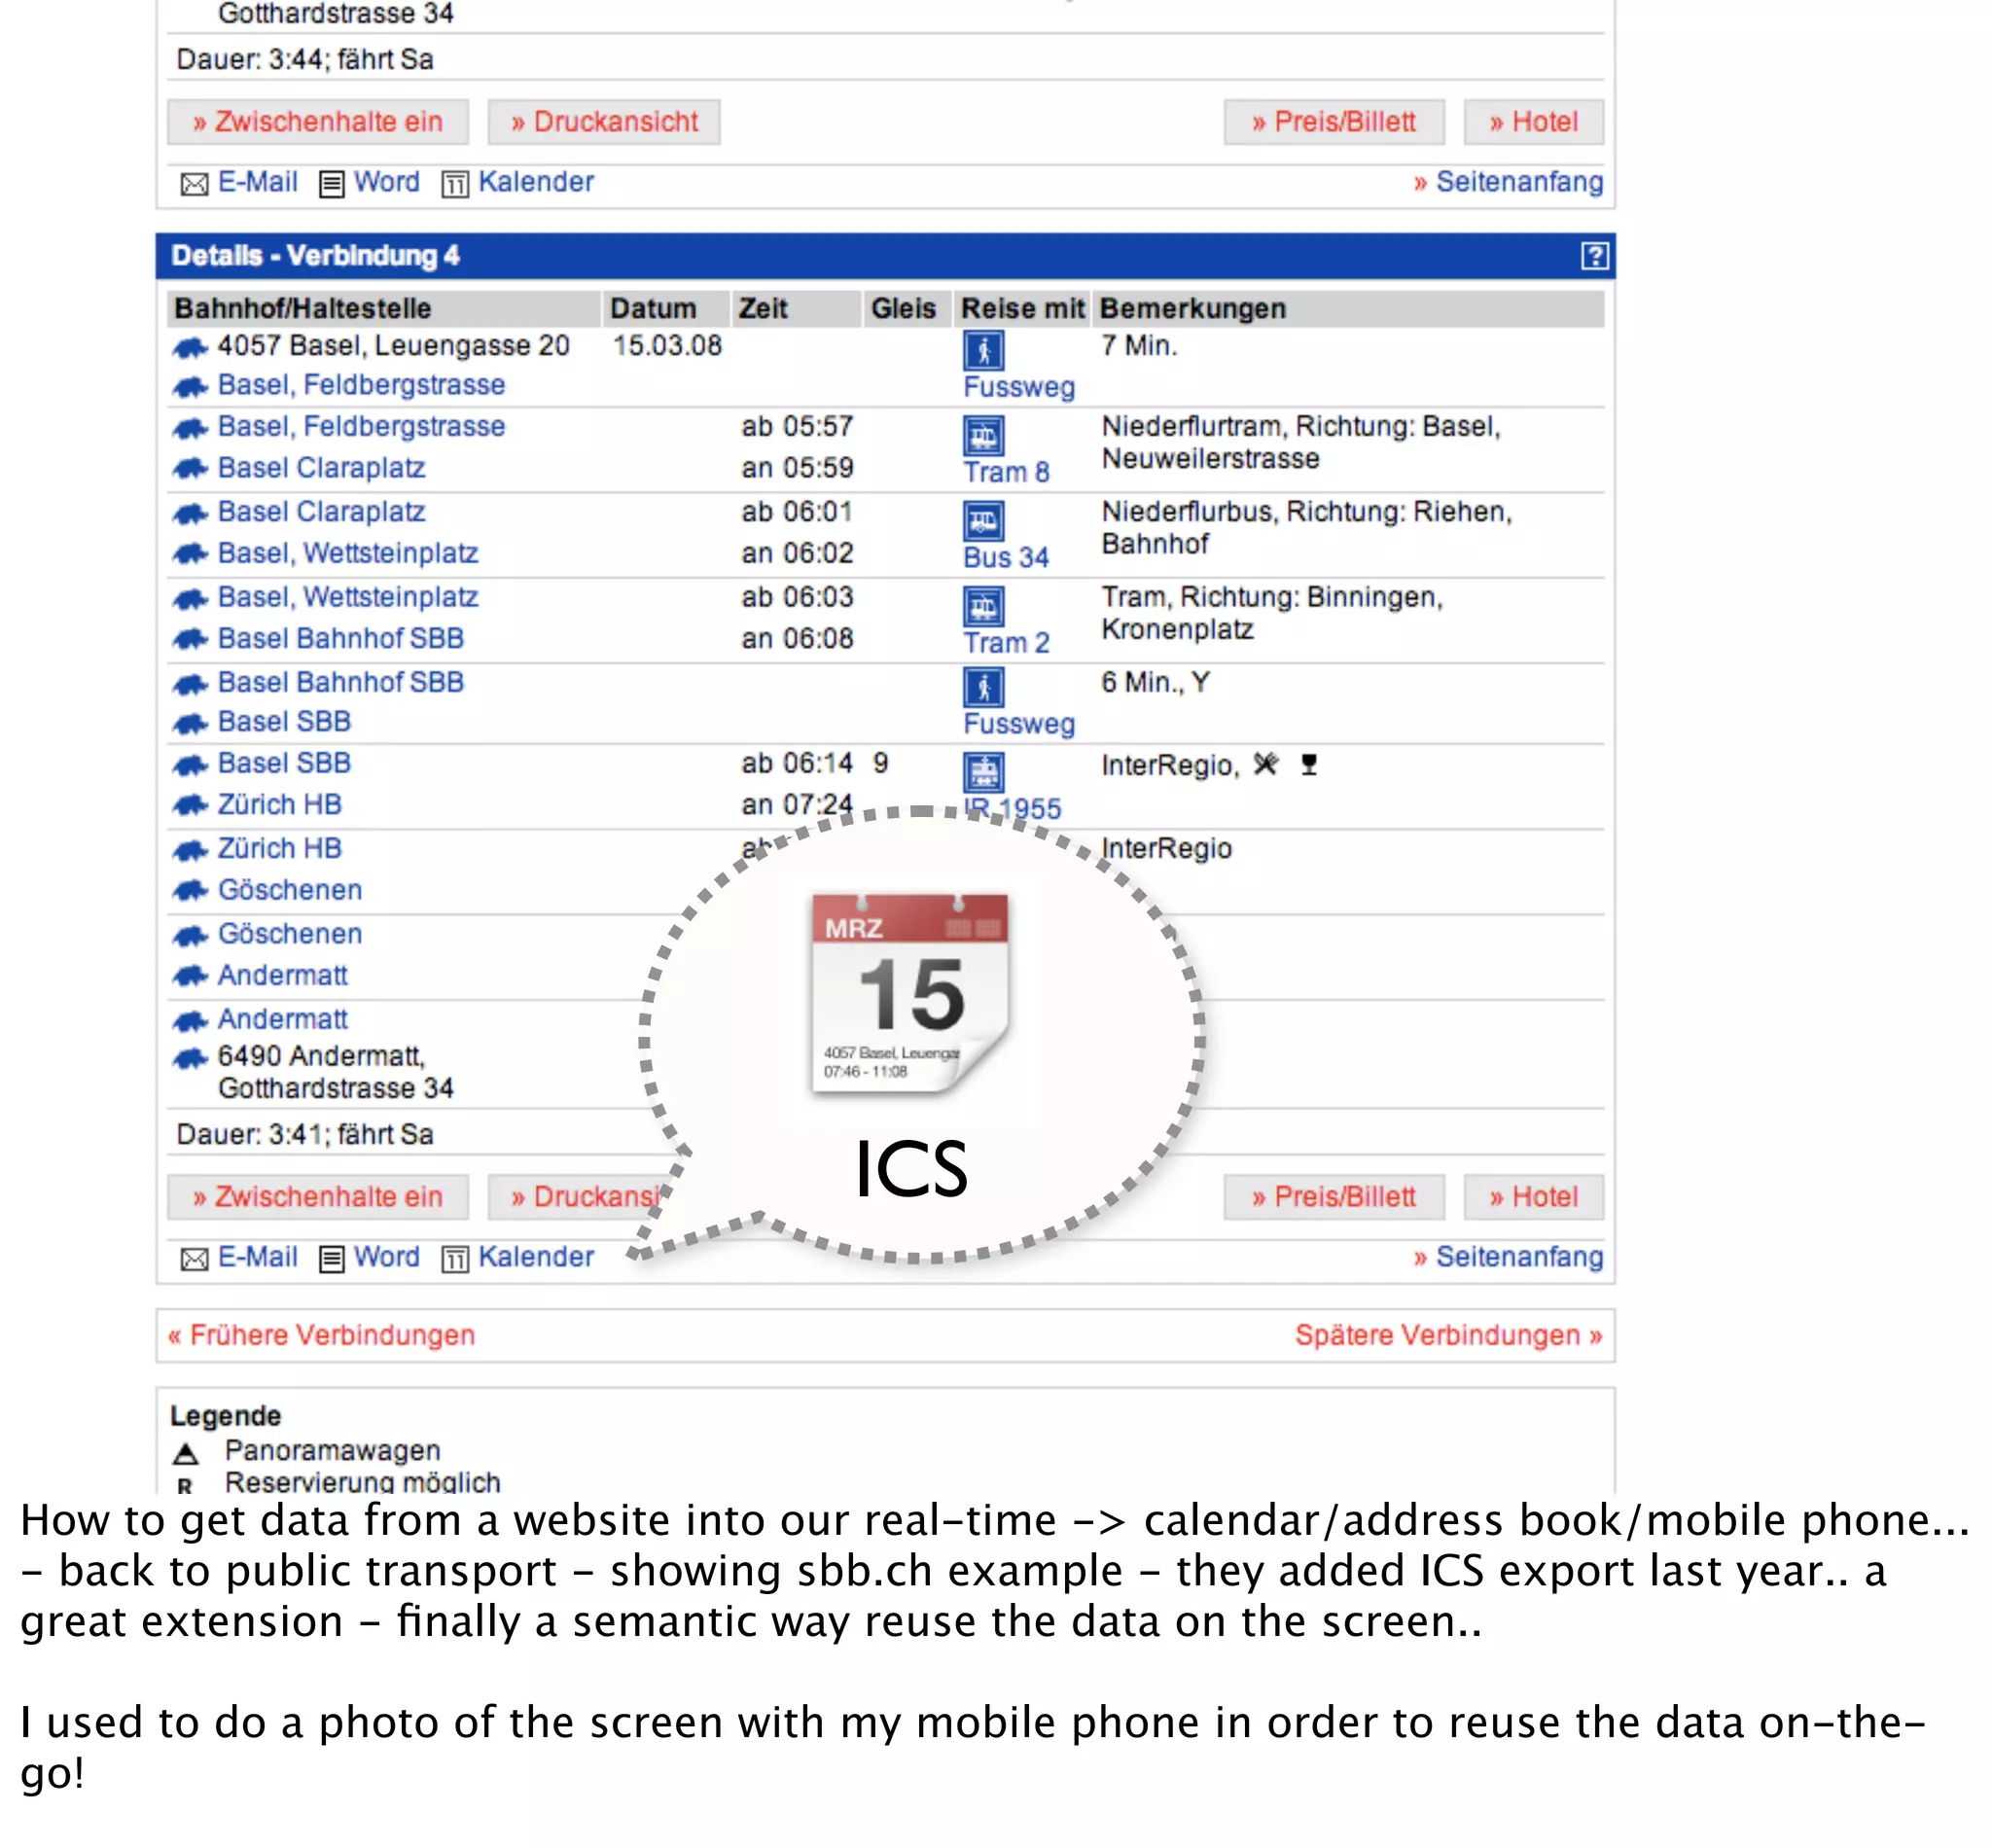Load Spätere Verbindungen later connections
Screen dimensions: 1992x1848
(x=1448, y=1335)
